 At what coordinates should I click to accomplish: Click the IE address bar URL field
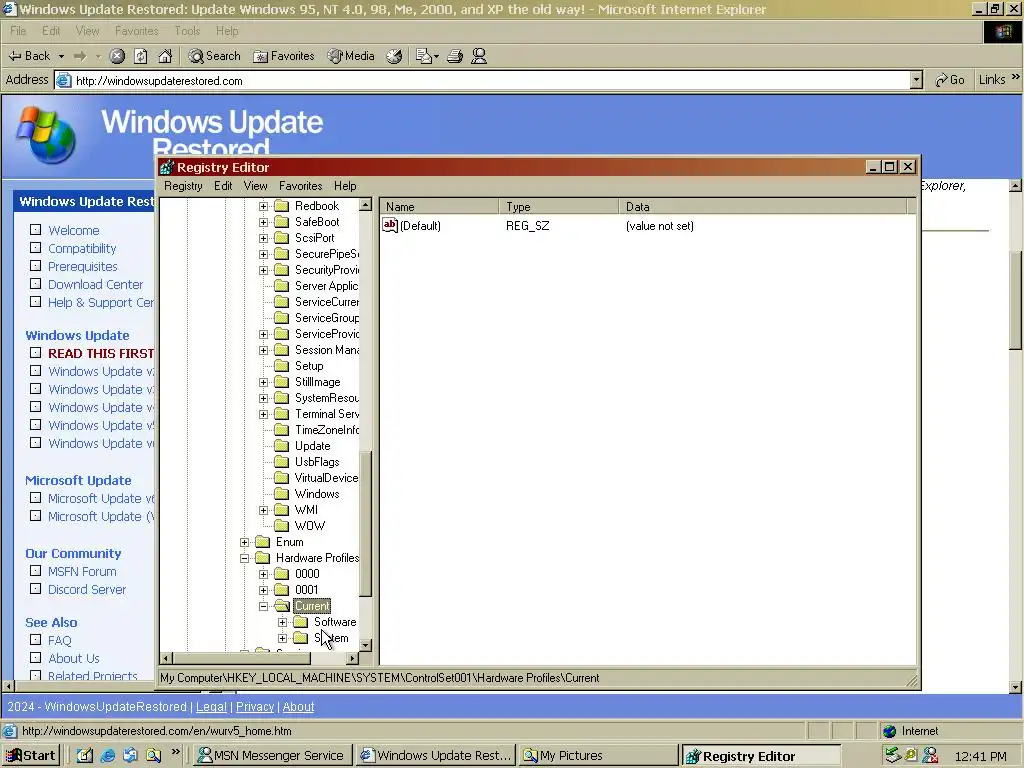click(483, 80)
